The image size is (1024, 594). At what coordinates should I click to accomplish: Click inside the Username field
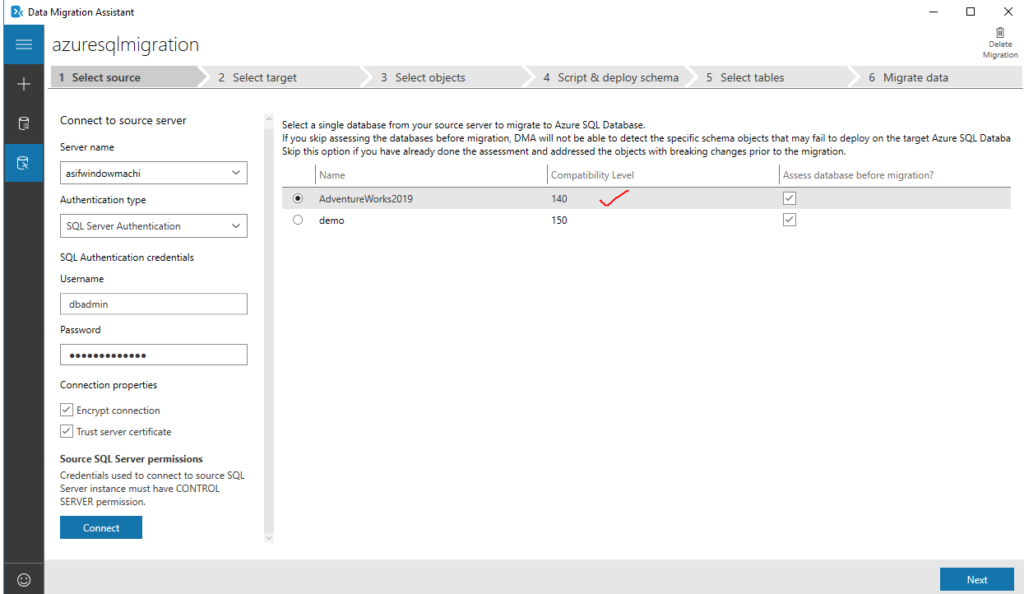[153, 302]
